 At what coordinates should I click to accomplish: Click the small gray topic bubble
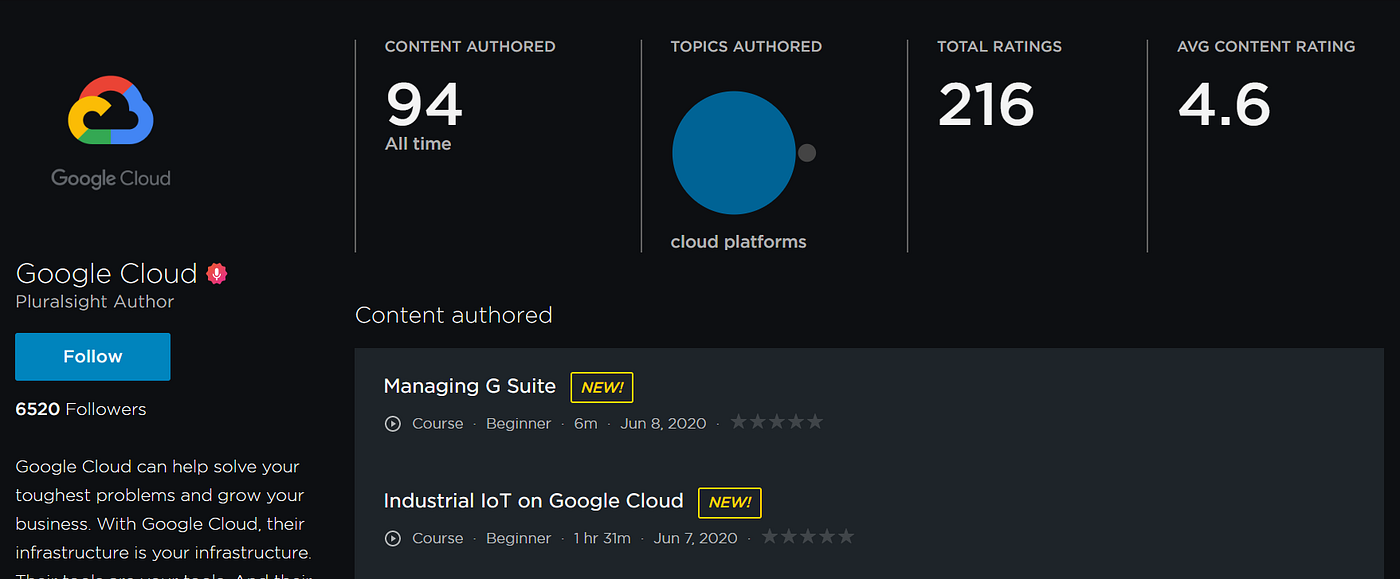[x=807, y=153]
